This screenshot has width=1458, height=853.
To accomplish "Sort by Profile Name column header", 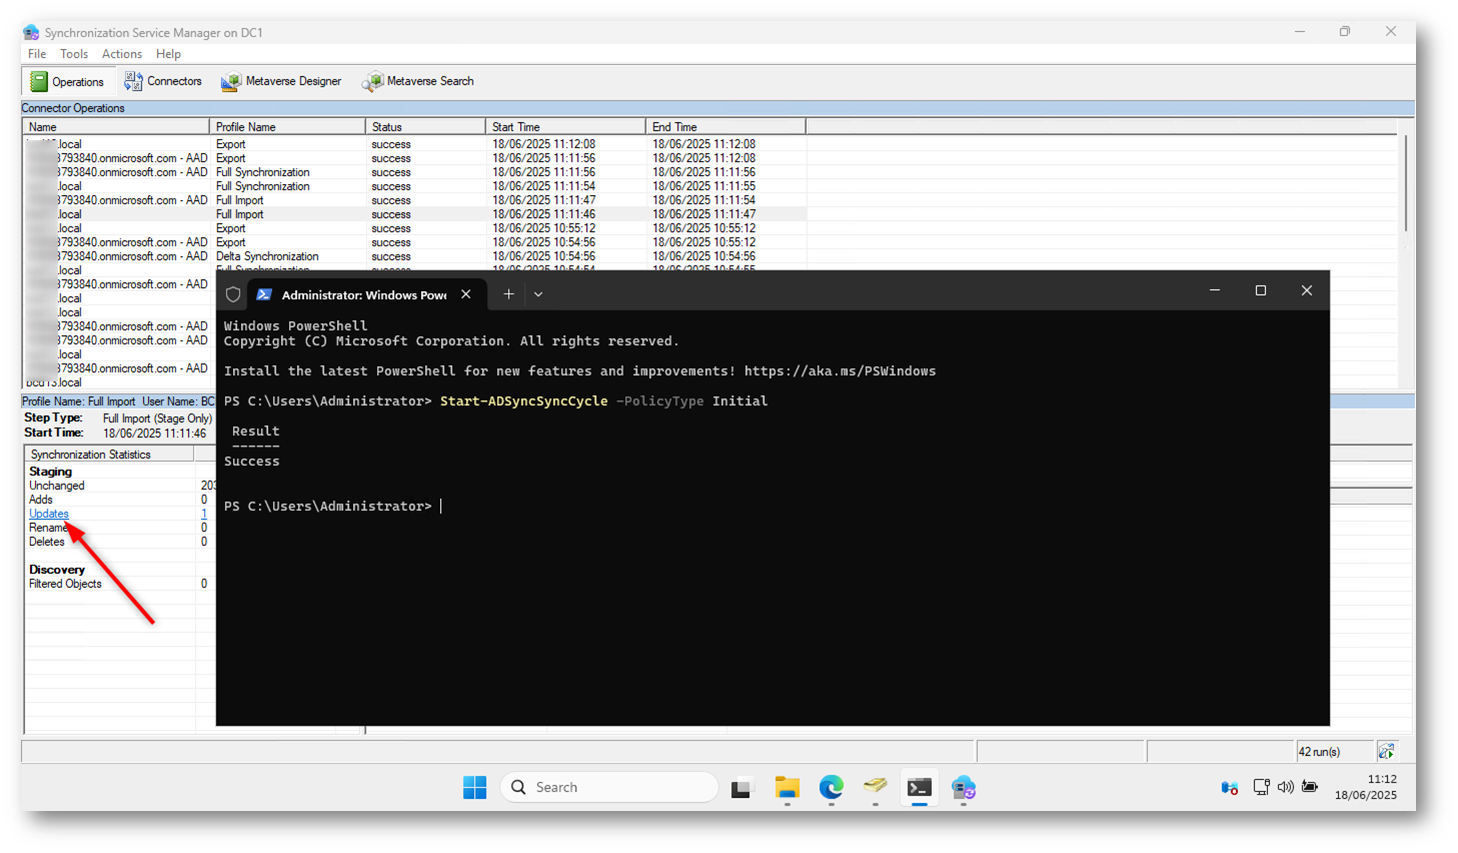I will pyautogui.click(x=287, y=127).
